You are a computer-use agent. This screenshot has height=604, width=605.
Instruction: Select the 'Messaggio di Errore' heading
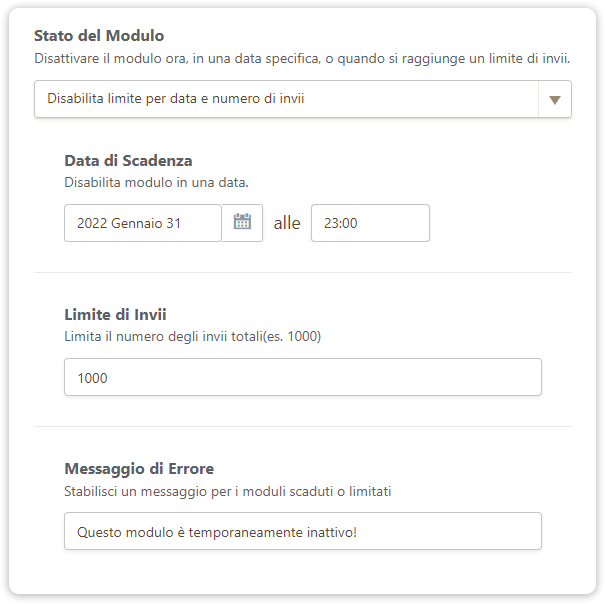[x=139, y=468]
